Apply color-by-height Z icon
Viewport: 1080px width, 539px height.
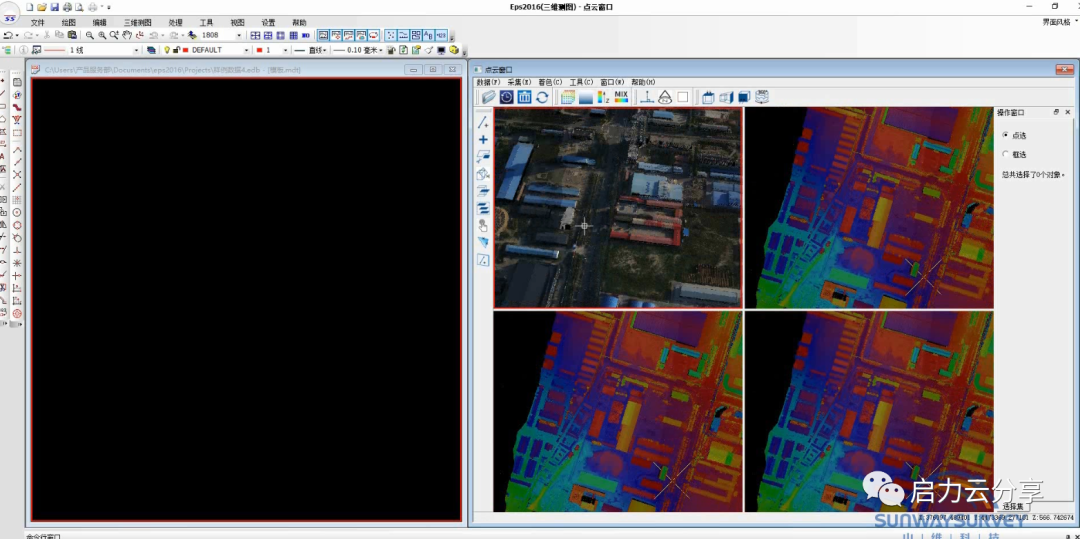point(603,97)
